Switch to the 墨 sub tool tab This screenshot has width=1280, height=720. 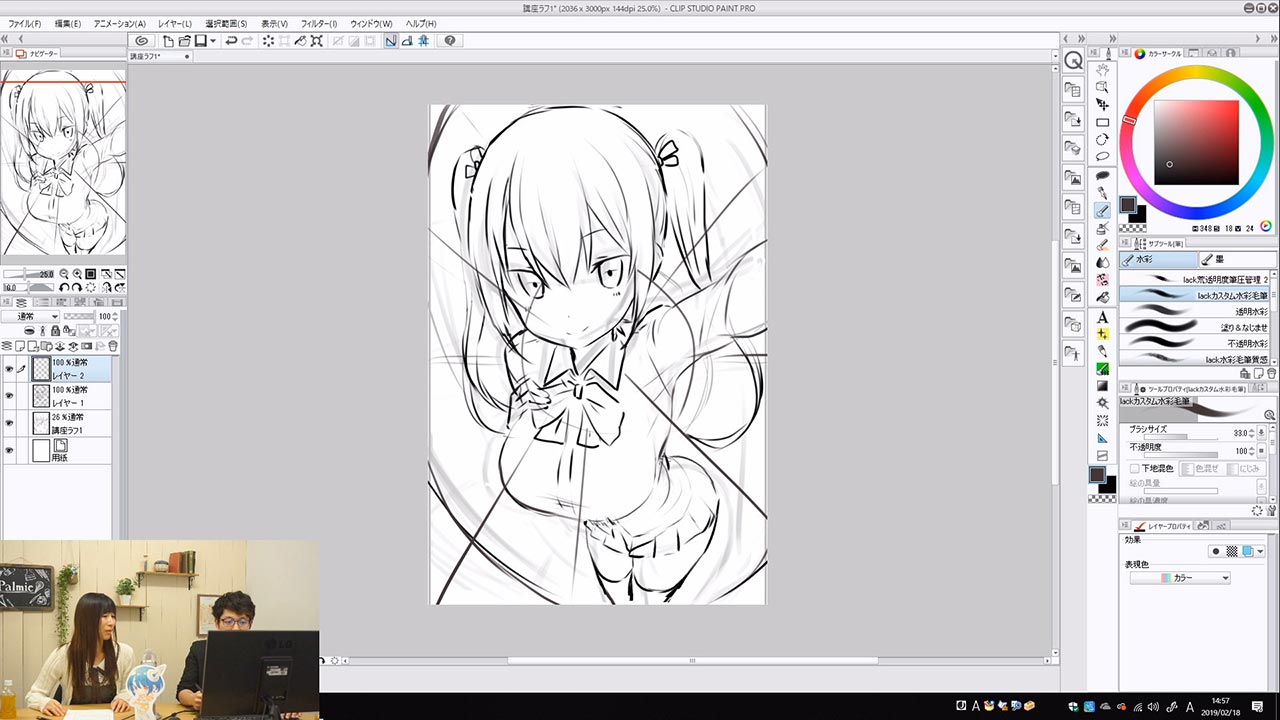pyautogui.click(x=1237, y=260)
